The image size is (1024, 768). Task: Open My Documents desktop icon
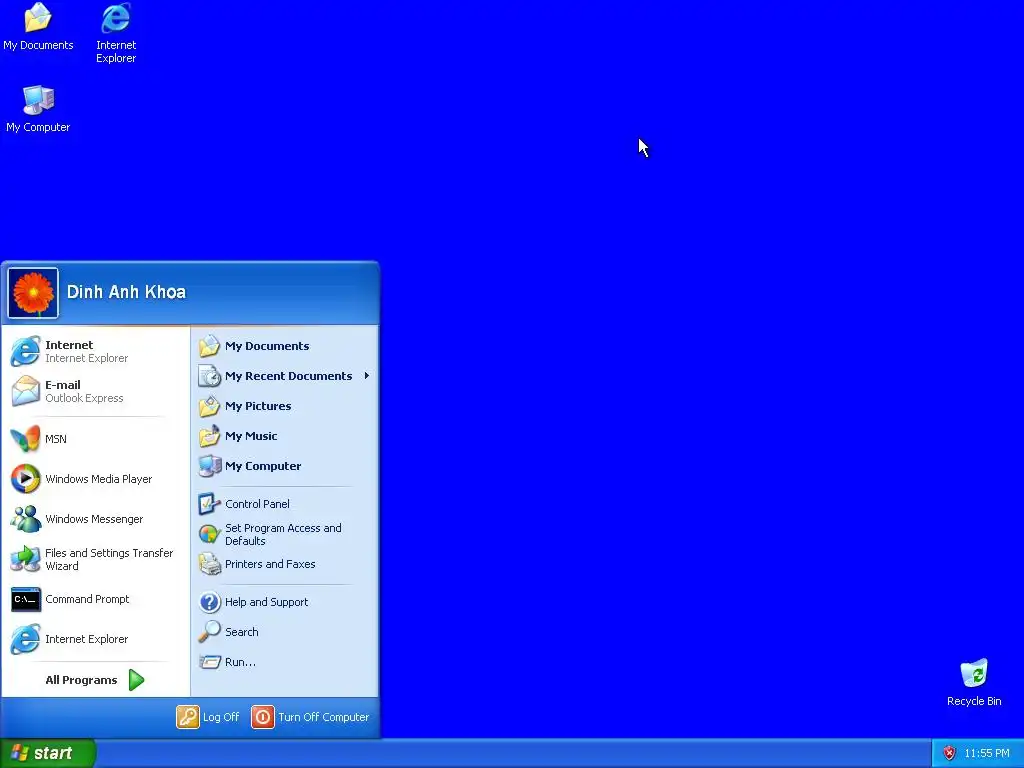coord(38,27)
